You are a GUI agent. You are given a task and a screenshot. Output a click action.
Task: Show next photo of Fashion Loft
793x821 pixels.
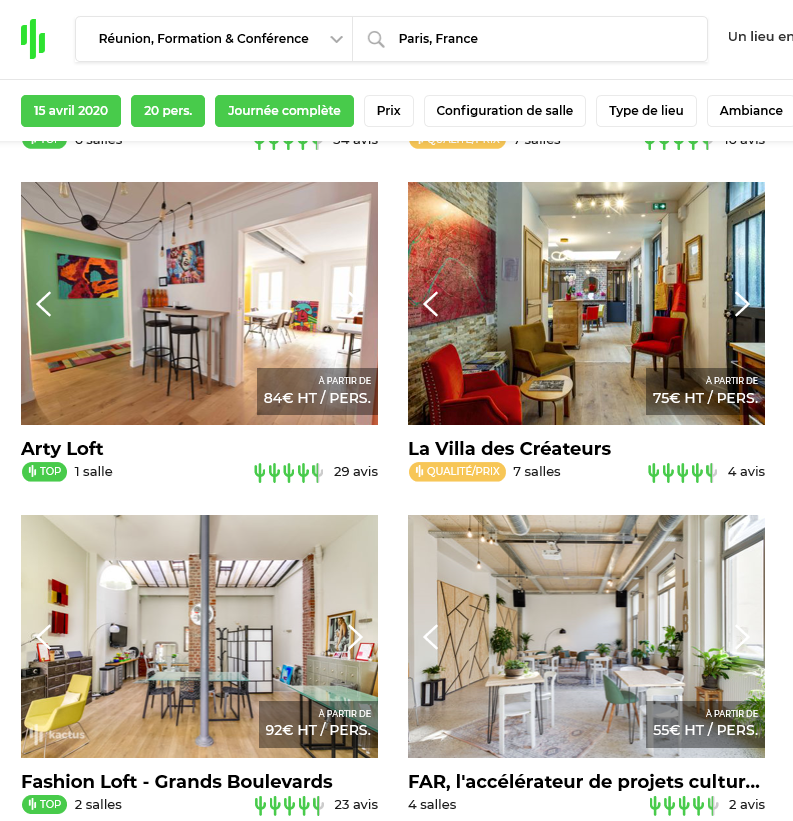point(355,637)
